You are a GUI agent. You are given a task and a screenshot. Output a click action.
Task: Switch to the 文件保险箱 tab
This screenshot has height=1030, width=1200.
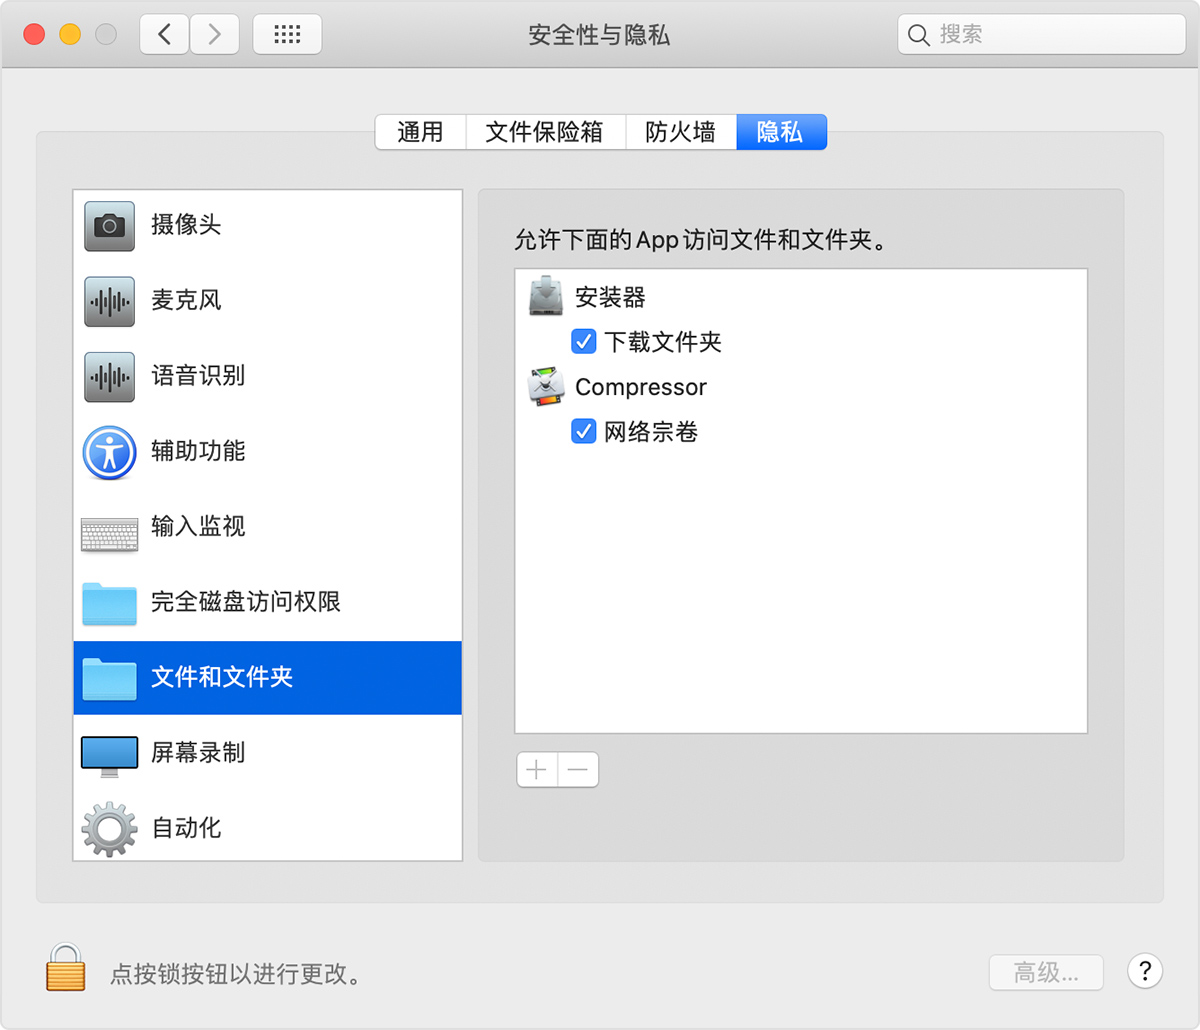(546, 131)
